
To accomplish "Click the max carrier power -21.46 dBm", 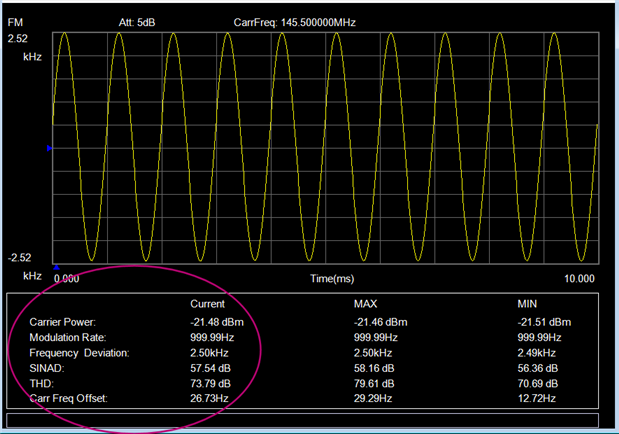I will [x=380, y=322].
